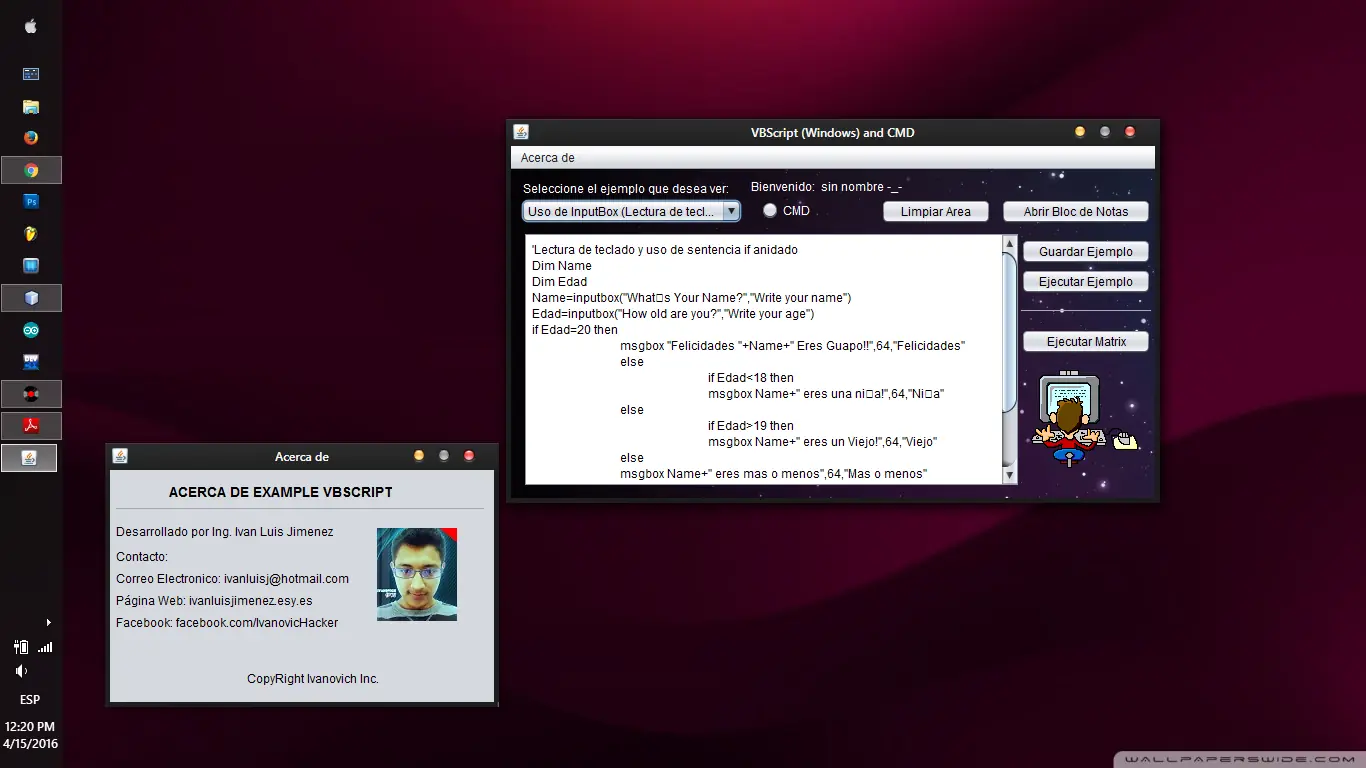Click the 'if Edad>19 then' code line
1366x768 pixels.
point(751,426)
